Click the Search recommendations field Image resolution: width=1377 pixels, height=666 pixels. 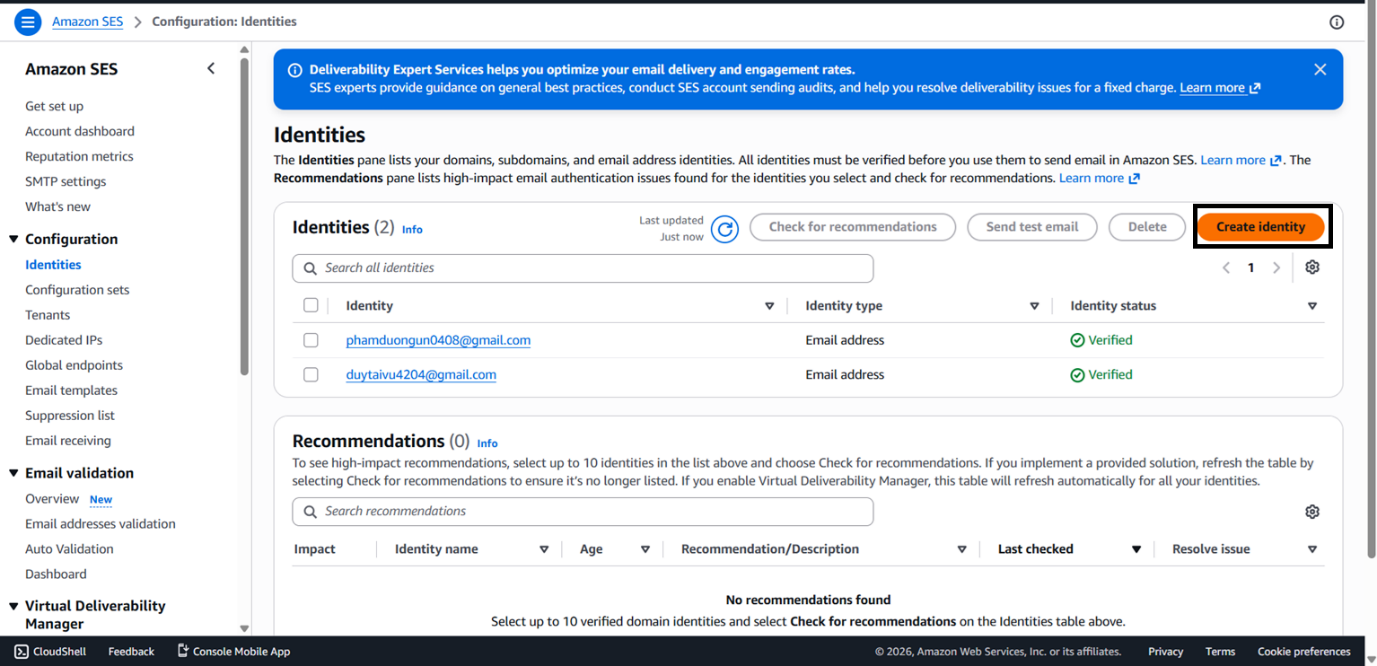[x=583, y=511]
